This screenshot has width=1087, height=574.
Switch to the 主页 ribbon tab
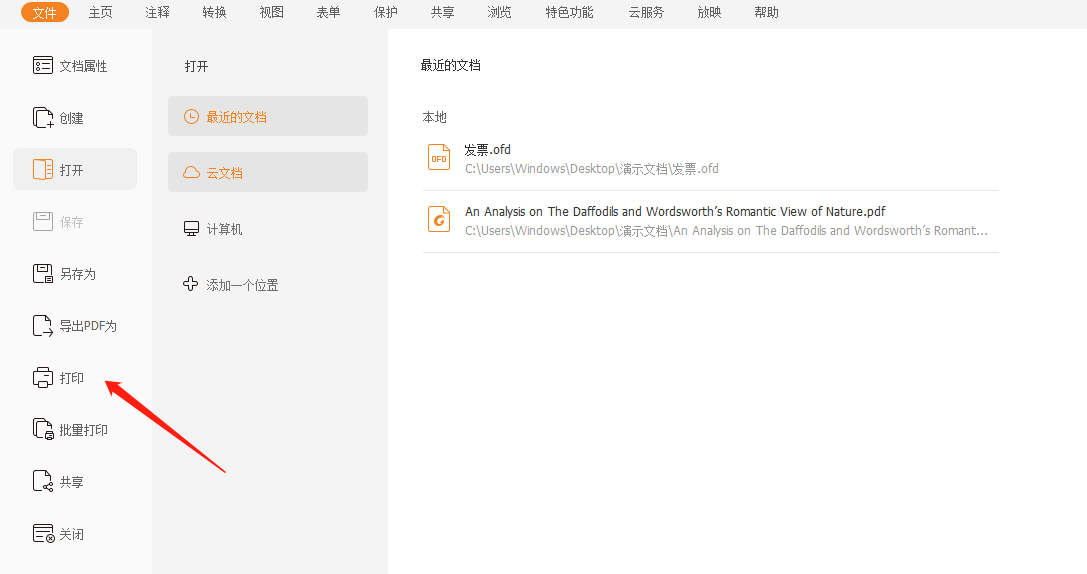100,12
